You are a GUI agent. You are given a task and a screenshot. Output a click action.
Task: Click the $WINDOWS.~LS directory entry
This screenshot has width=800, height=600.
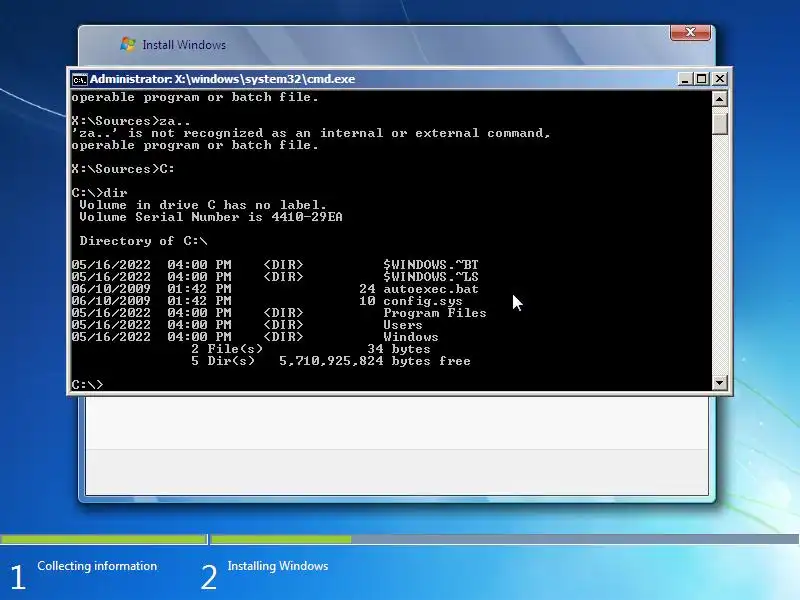pyautogui.click(x=431, y=277)
